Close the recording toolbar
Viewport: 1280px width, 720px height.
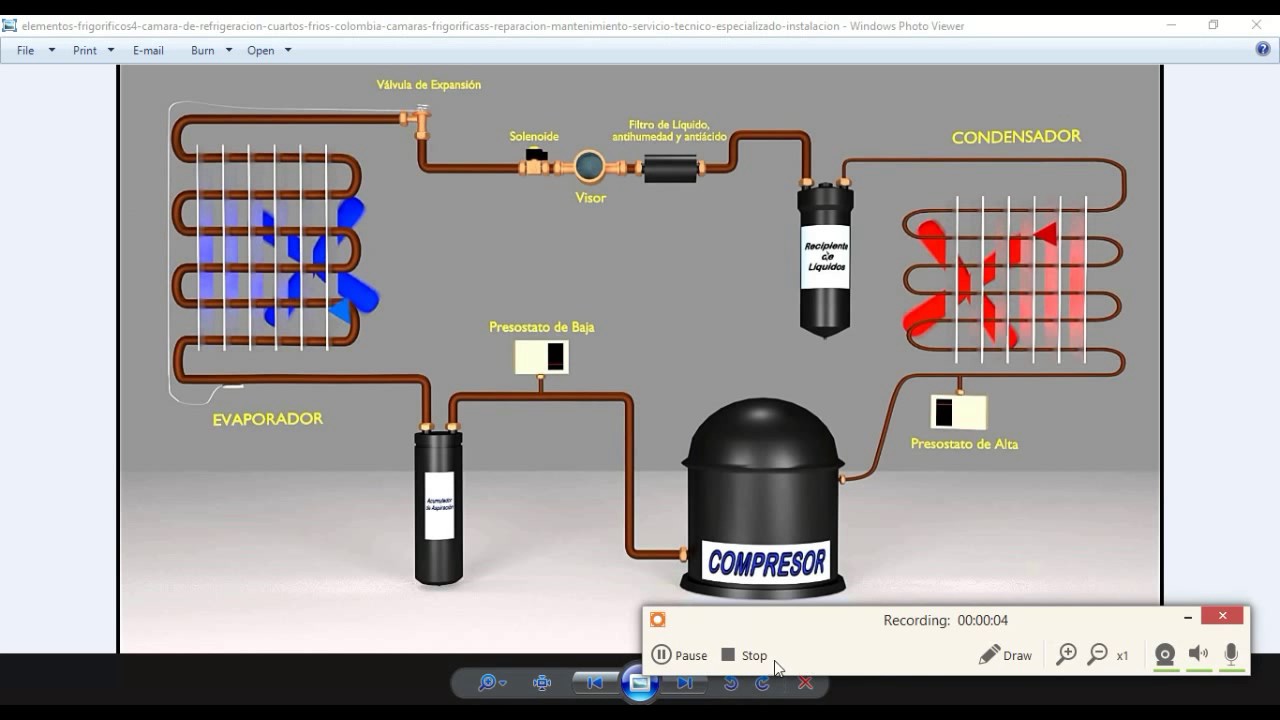pos(1222,616)
